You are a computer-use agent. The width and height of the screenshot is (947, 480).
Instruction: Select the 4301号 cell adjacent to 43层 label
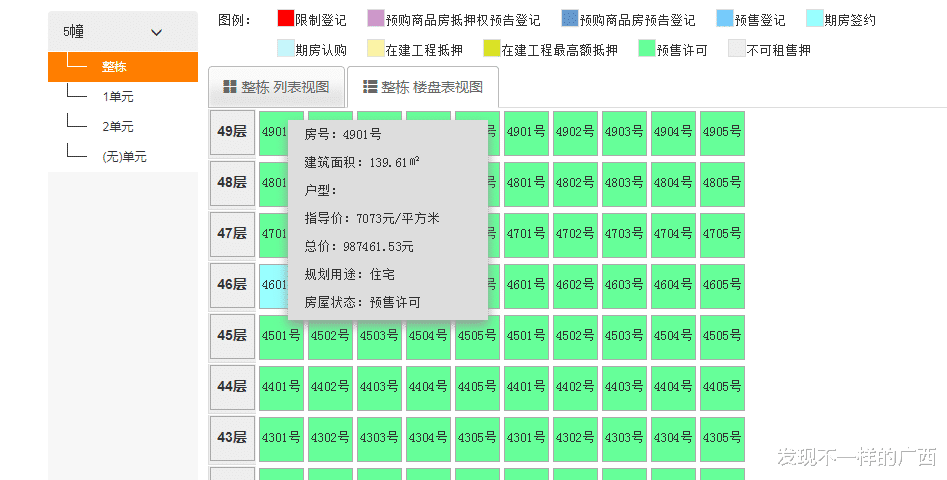(281, 439)
